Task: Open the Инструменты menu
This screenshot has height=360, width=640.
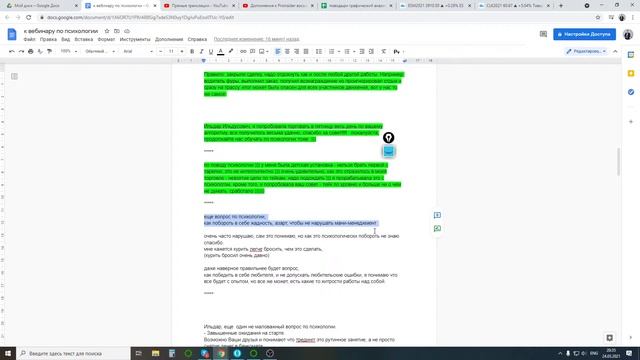Action: coord(135,39)
